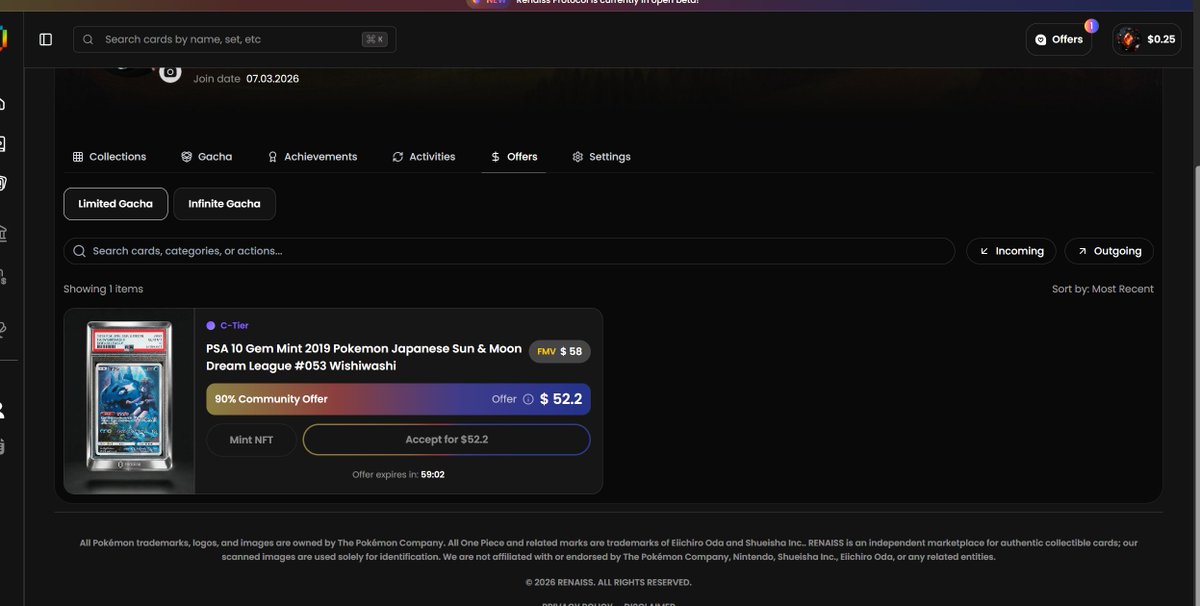1200x606 pixels.
Task: Click the camera icon on profile avatar
Action: point(170,72)
